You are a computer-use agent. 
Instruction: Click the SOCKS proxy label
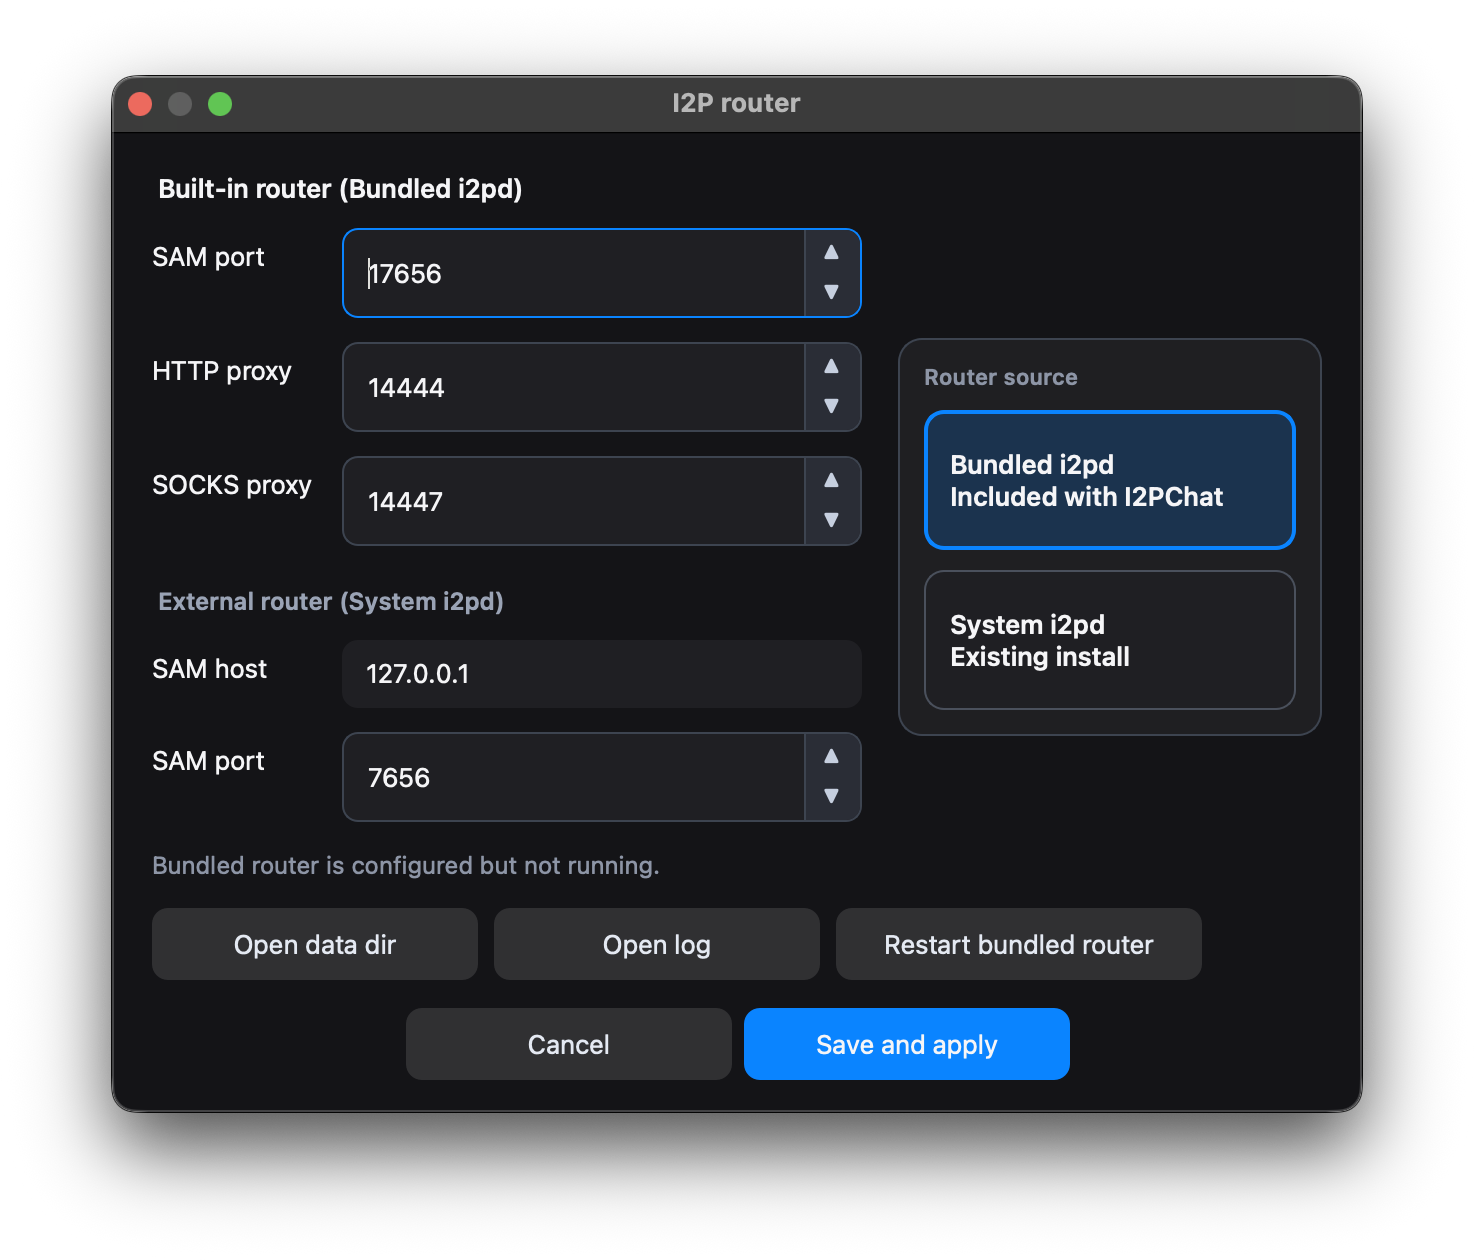pos(232,485)
